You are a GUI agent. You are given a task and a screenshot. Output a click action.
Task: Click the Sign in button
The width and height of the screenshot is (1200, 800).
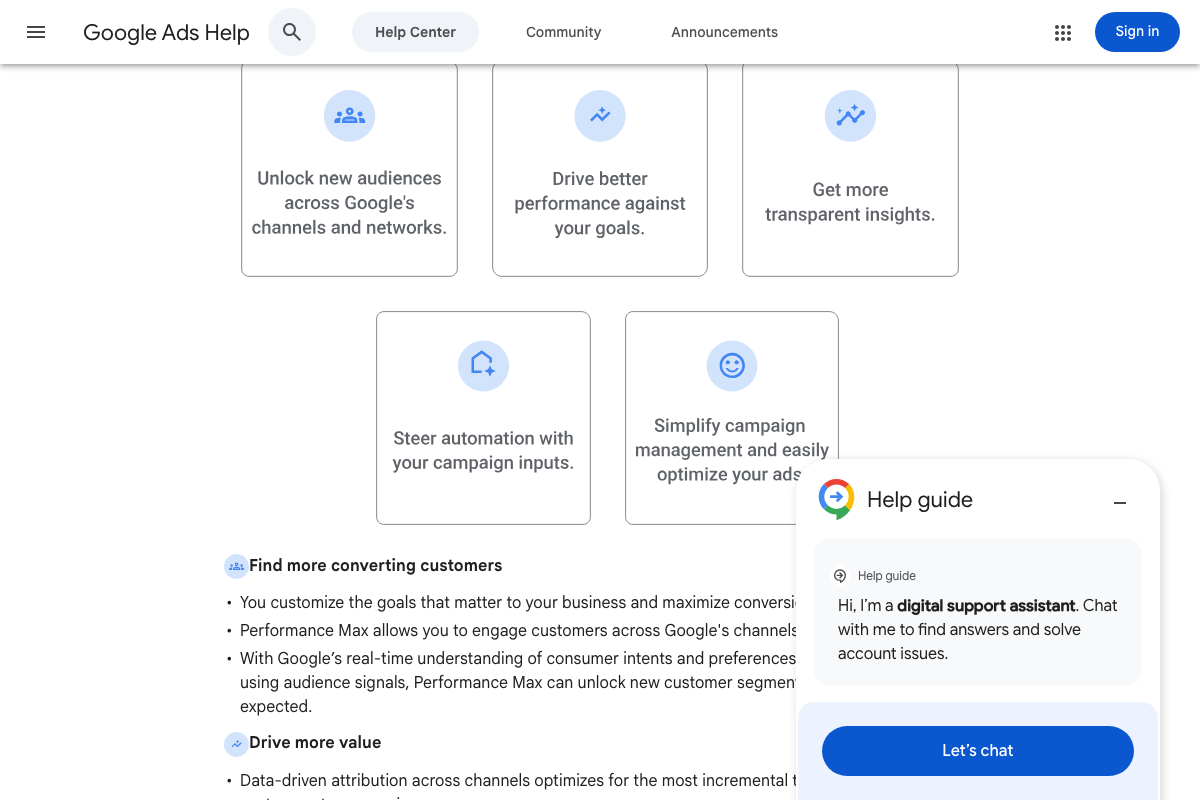point(1137,32)
